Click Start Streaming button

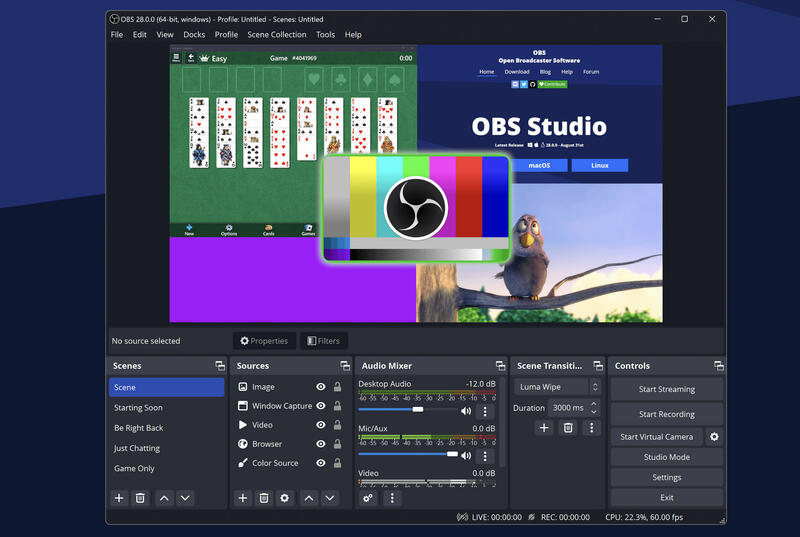pyautogui.click(x=666, y=389)
